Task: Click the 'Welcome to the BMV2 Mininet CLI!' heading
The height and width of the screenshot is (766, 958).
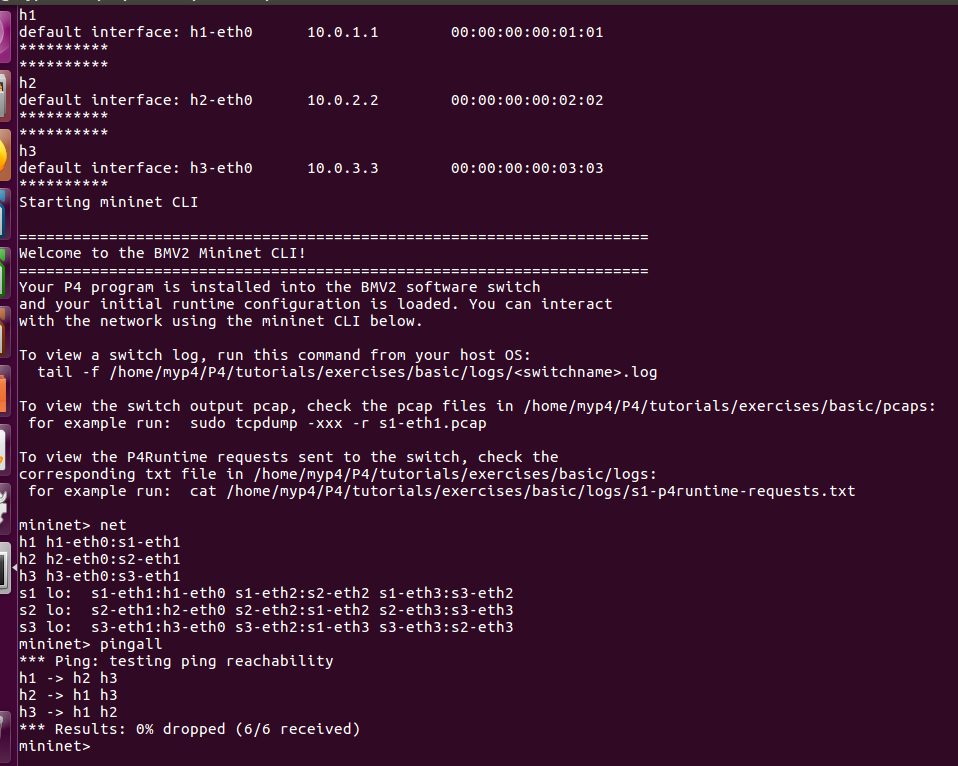Action: (x=162, y=253)
